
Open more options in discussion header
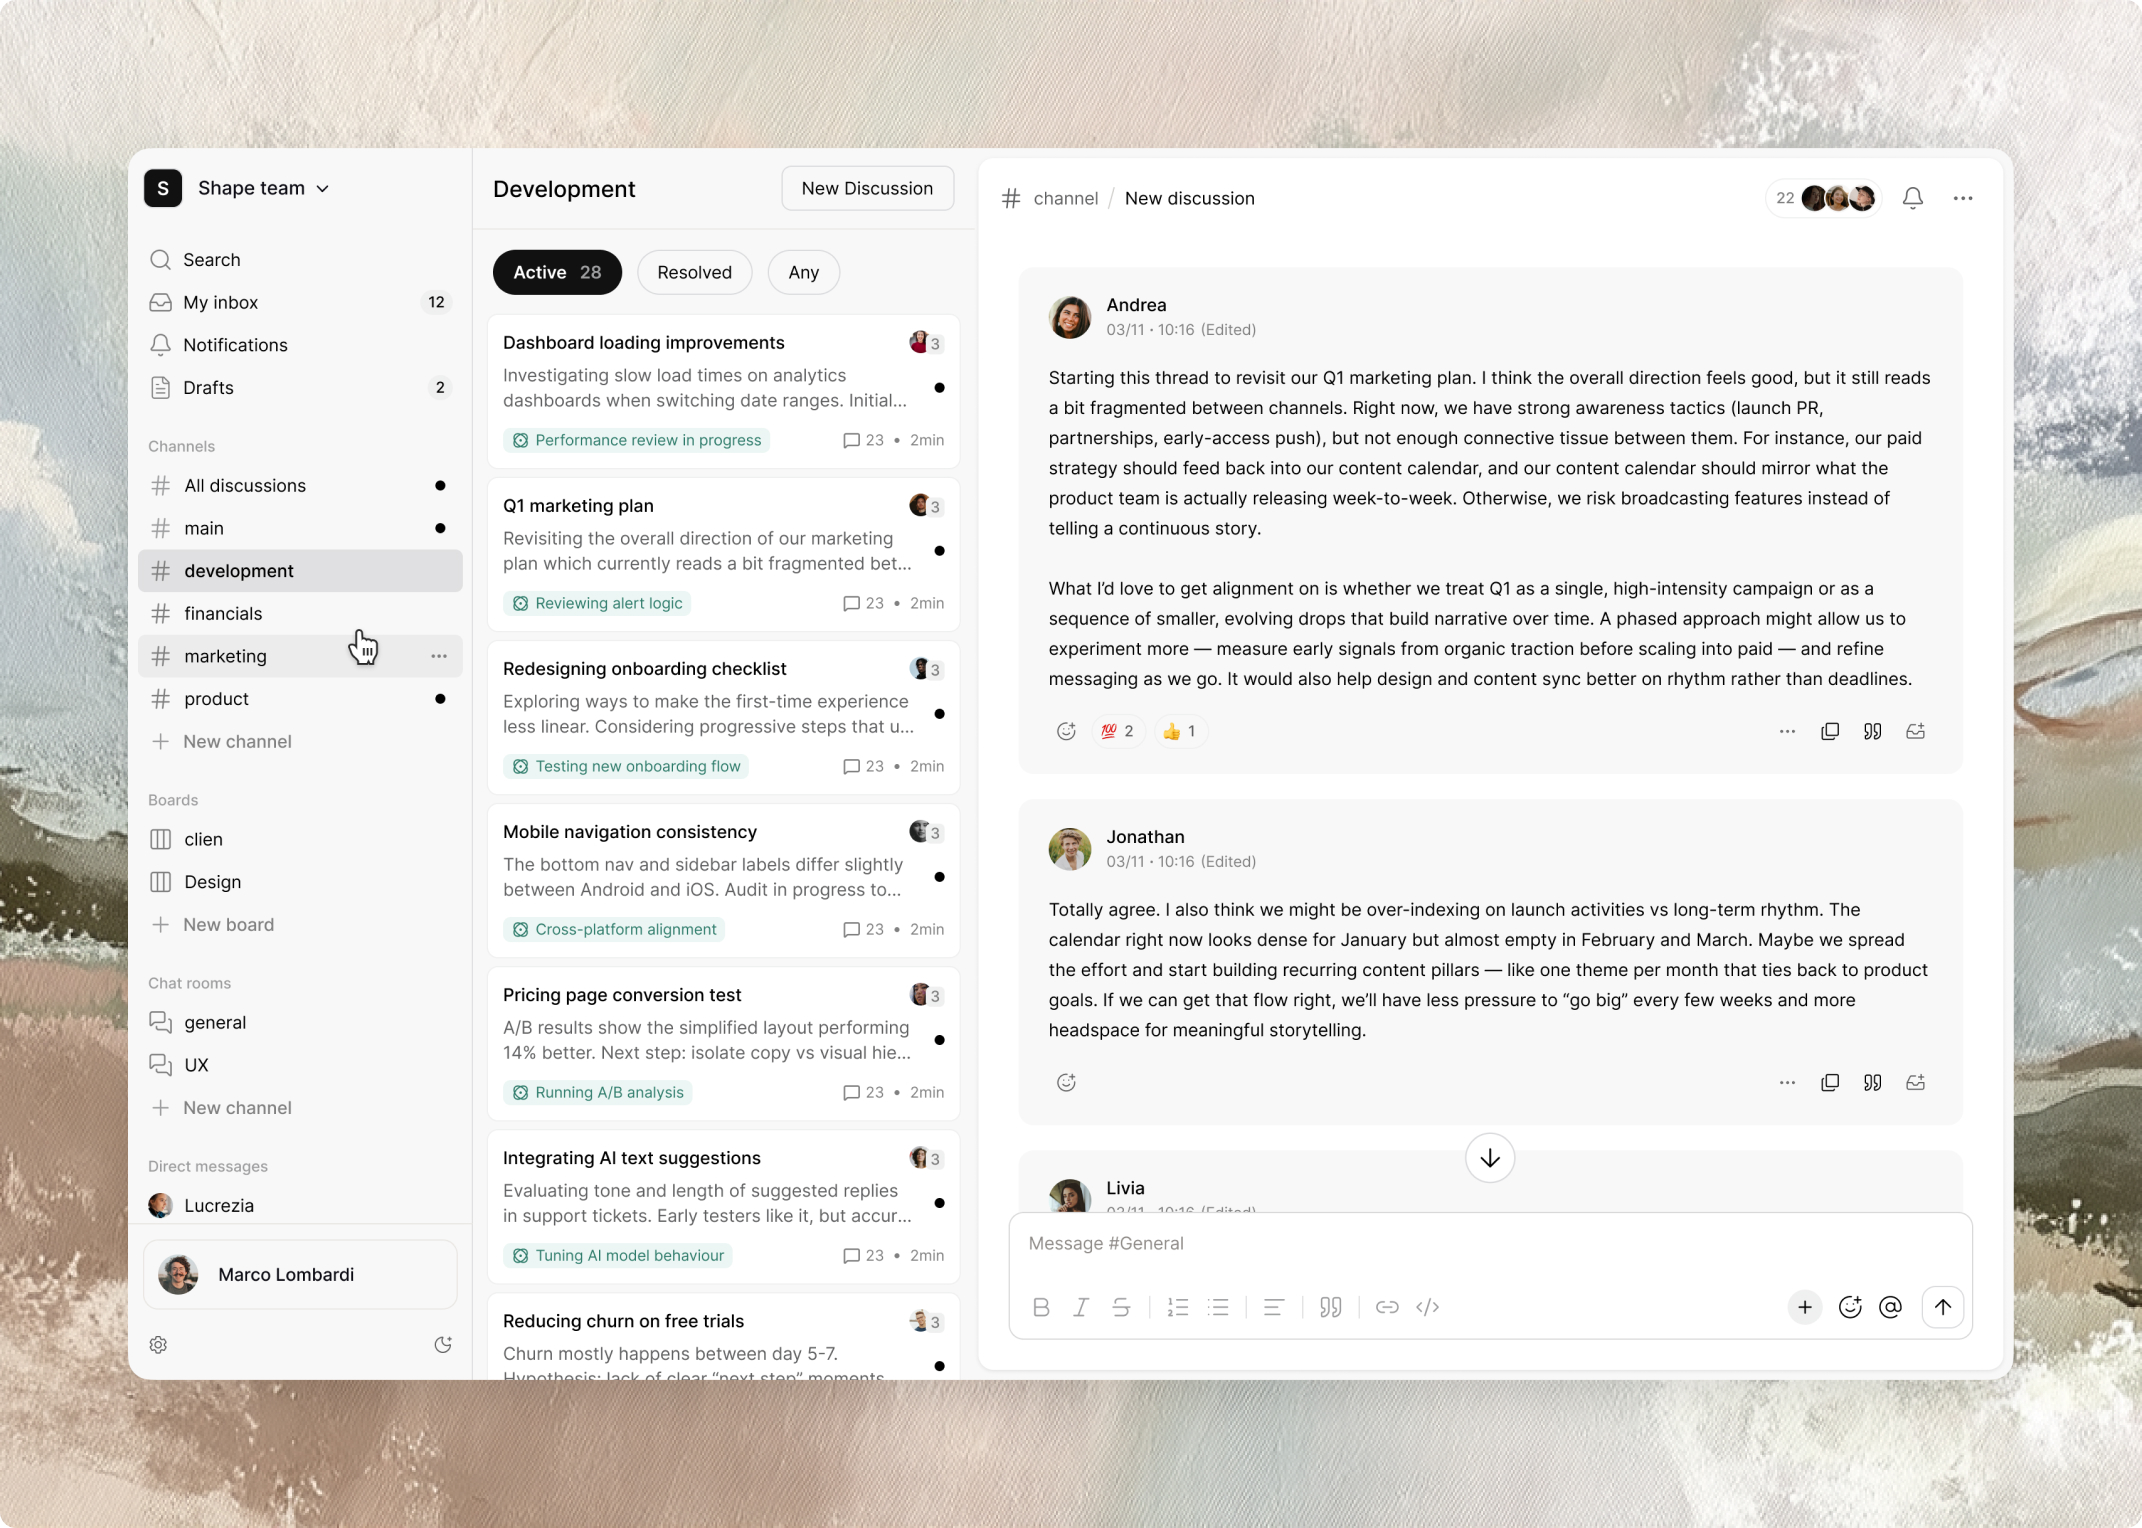(x=1962, y=198)
